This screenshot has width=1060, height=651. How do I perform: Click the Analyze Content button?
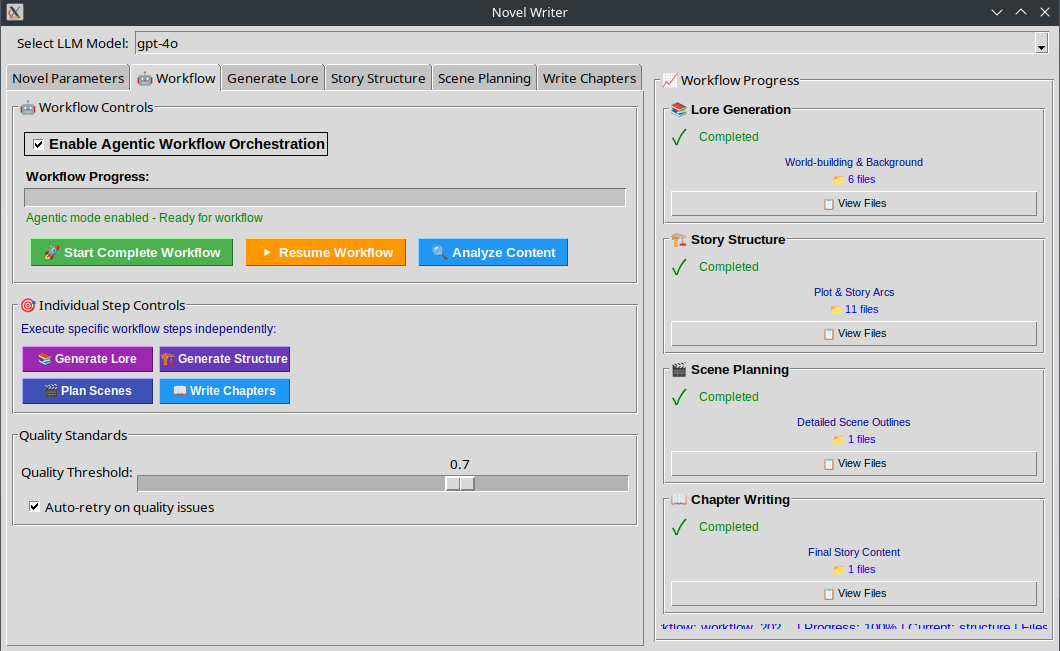pos(493,252)
